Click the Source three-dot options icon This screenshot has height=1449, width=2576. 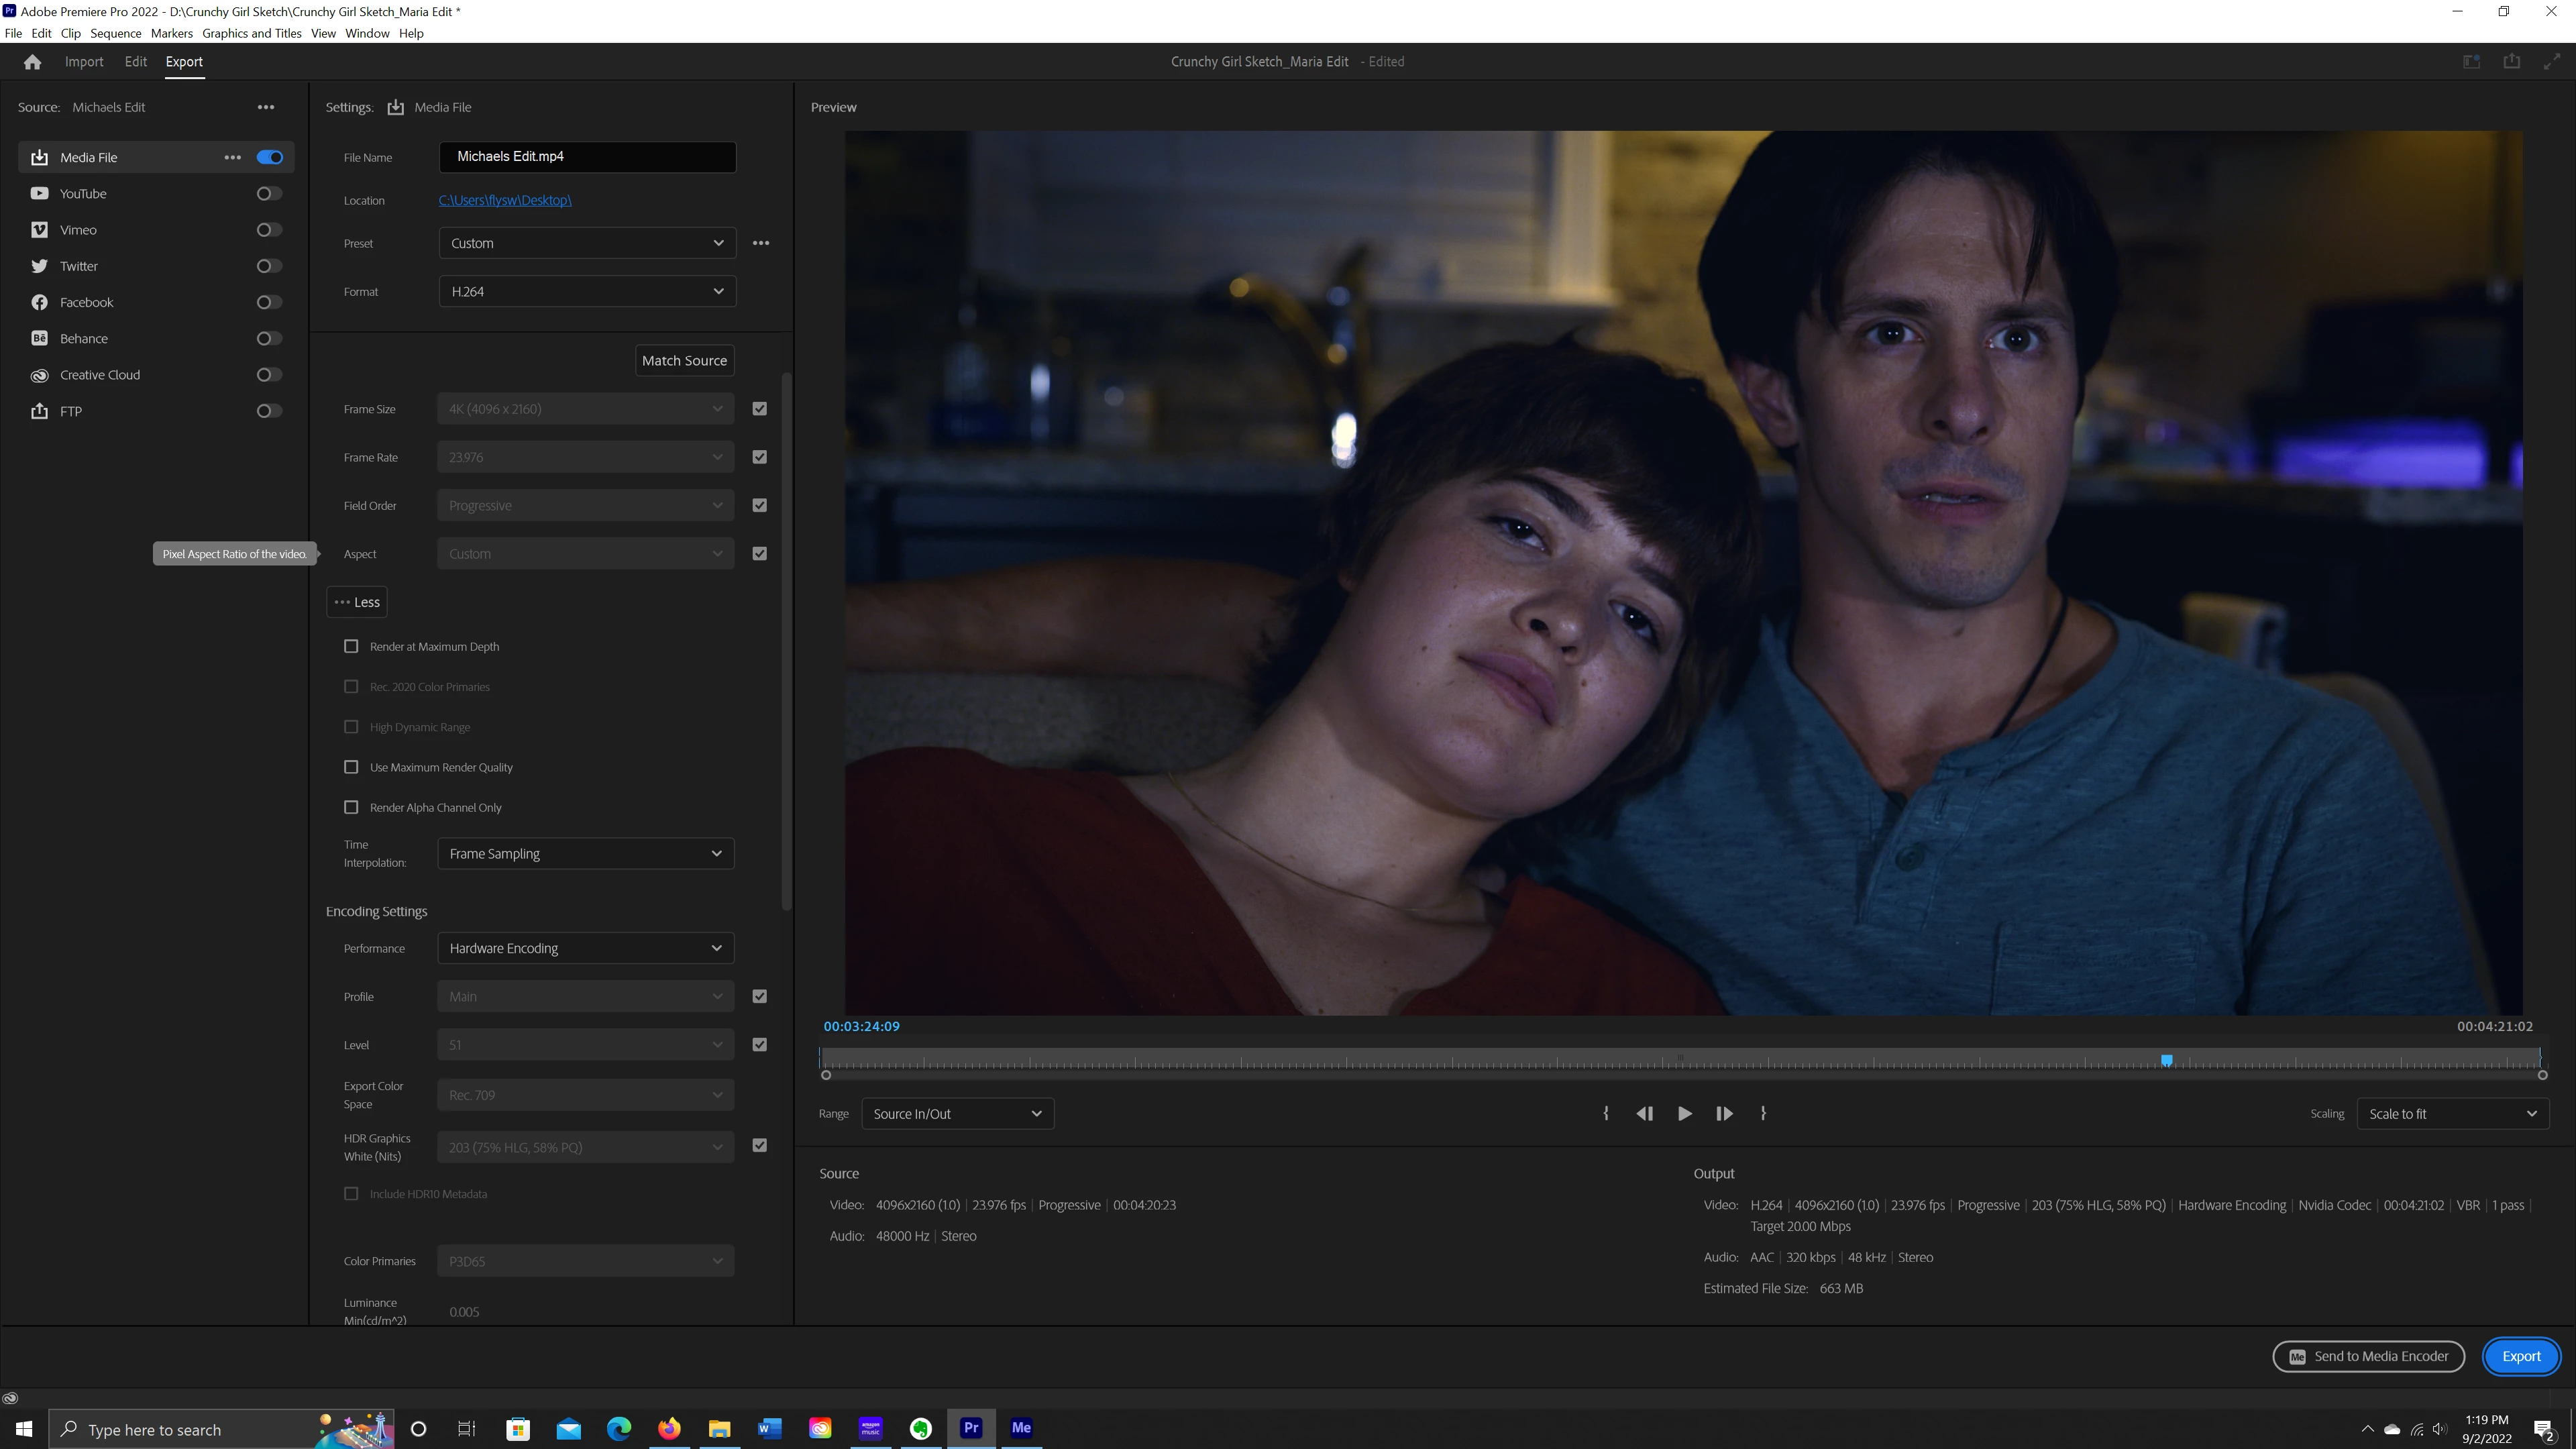[265, 107]
